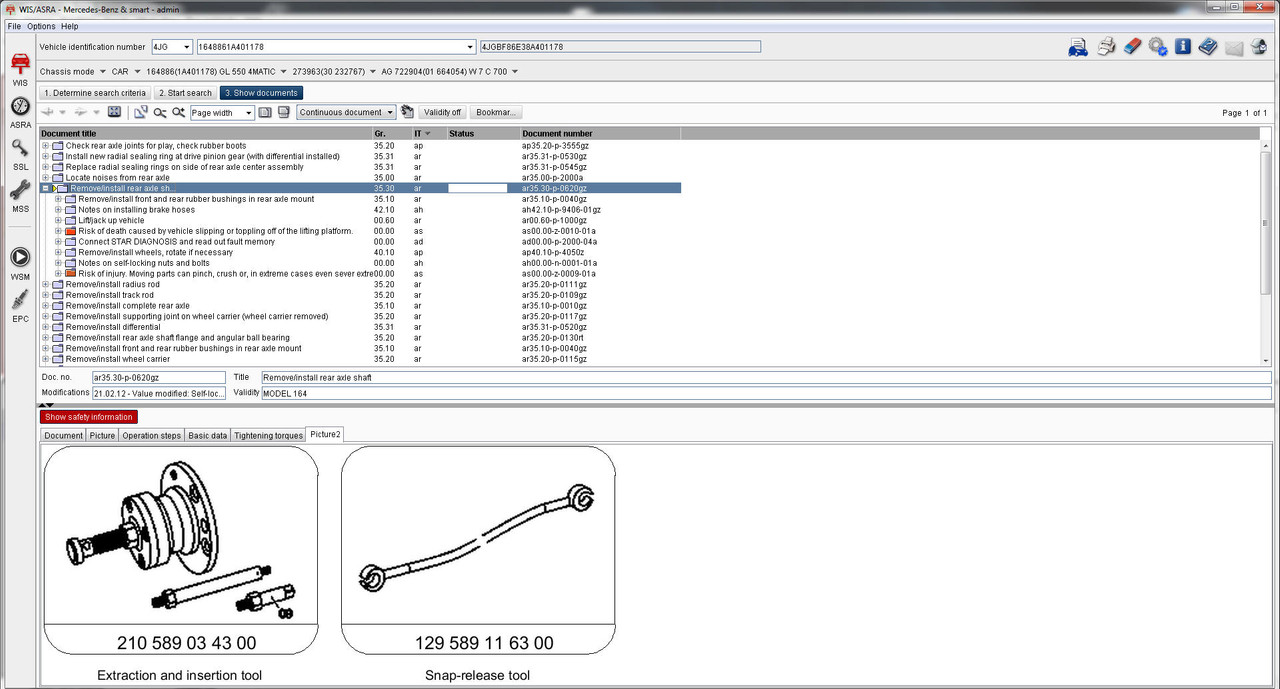Image resolution: width=1280 pixels, height=689 pixels.
Task: Switch to the Picture tab
Action: coord(102,435)
